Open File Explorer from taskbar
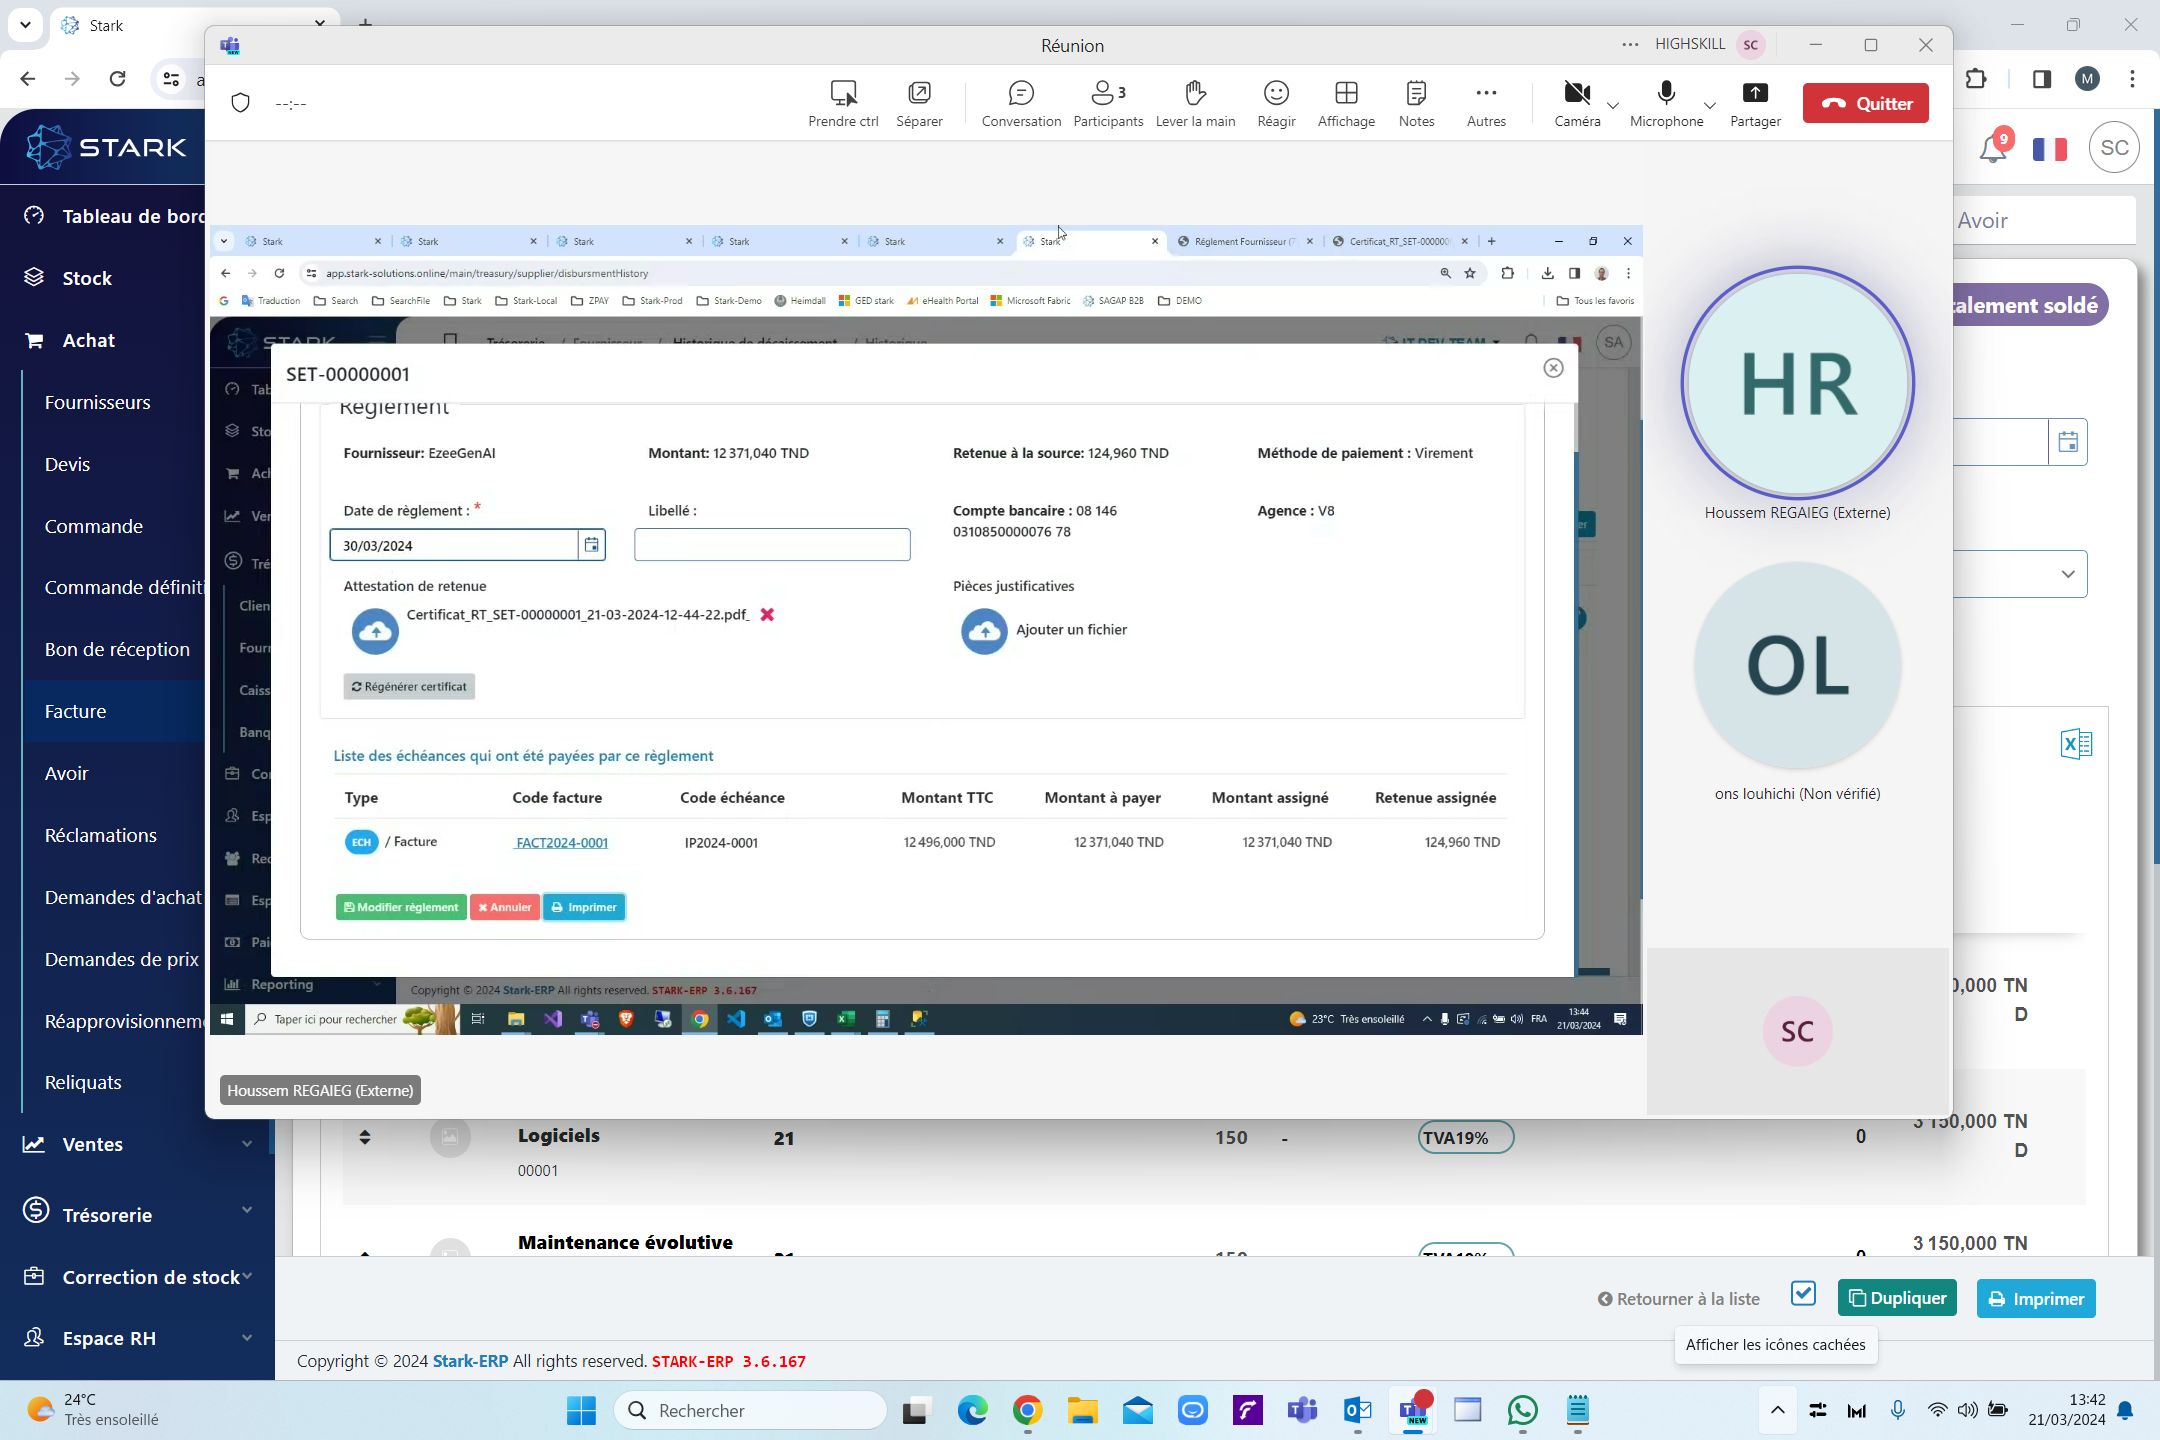 click(1082, 1410)
